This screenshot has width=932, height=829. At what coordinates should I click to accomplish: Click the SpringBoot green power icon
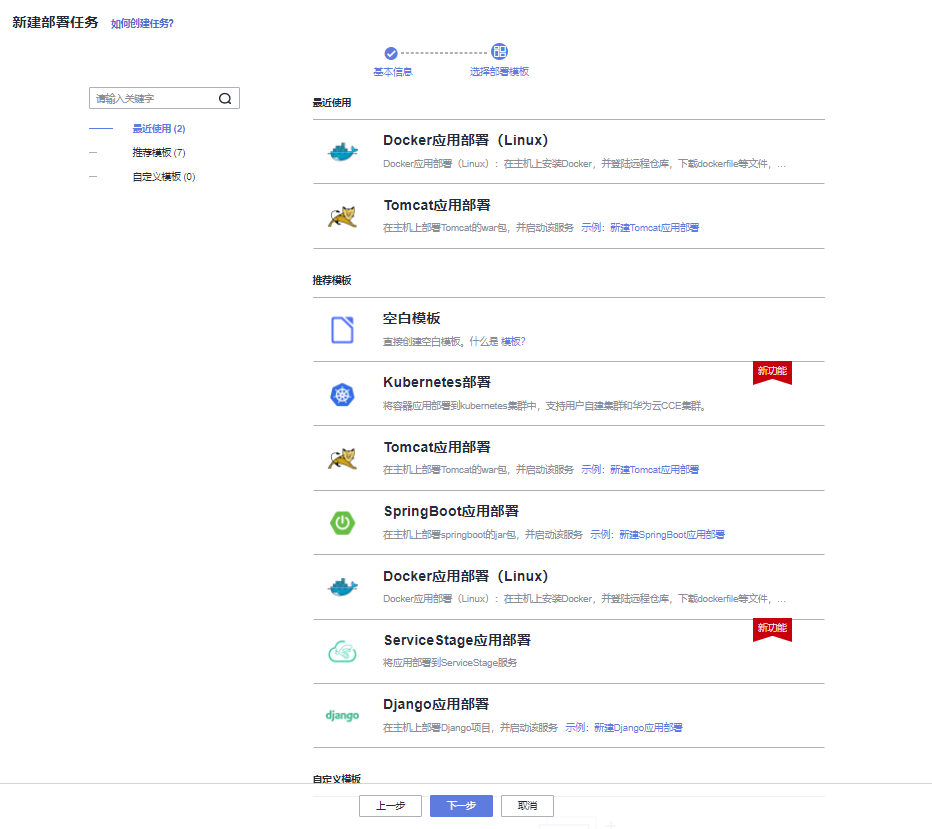point(342,523)
